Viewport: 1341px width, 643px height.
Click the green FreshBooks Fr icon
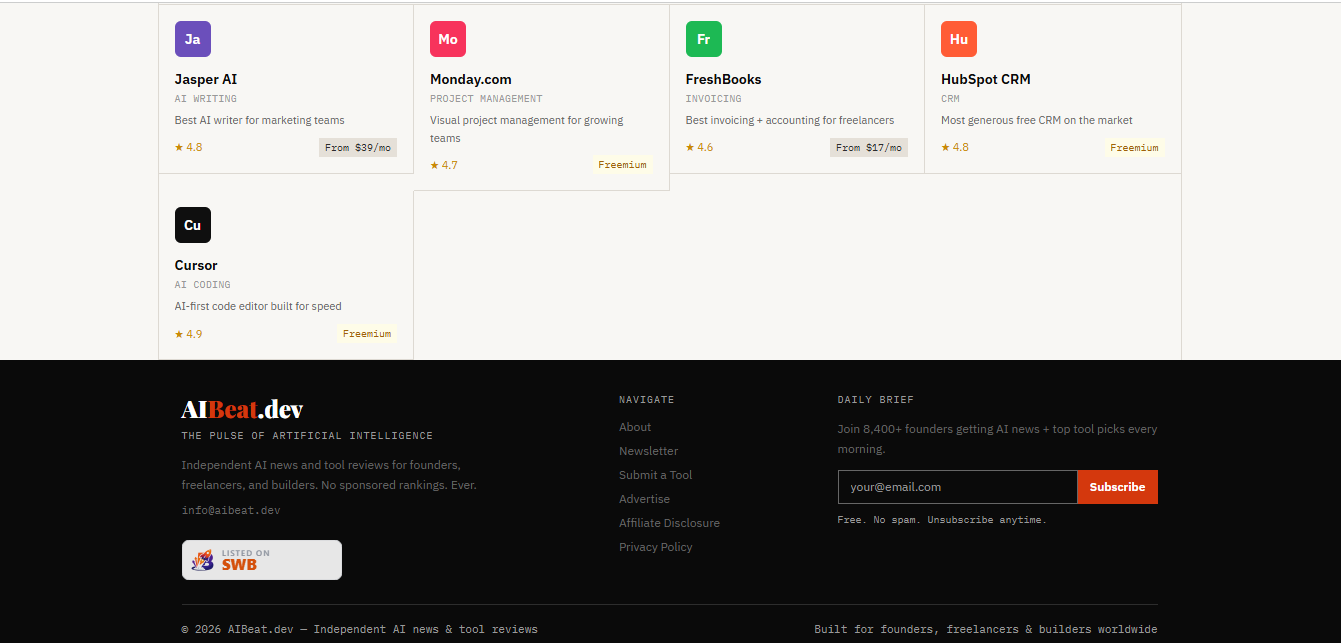click(704, 39)
